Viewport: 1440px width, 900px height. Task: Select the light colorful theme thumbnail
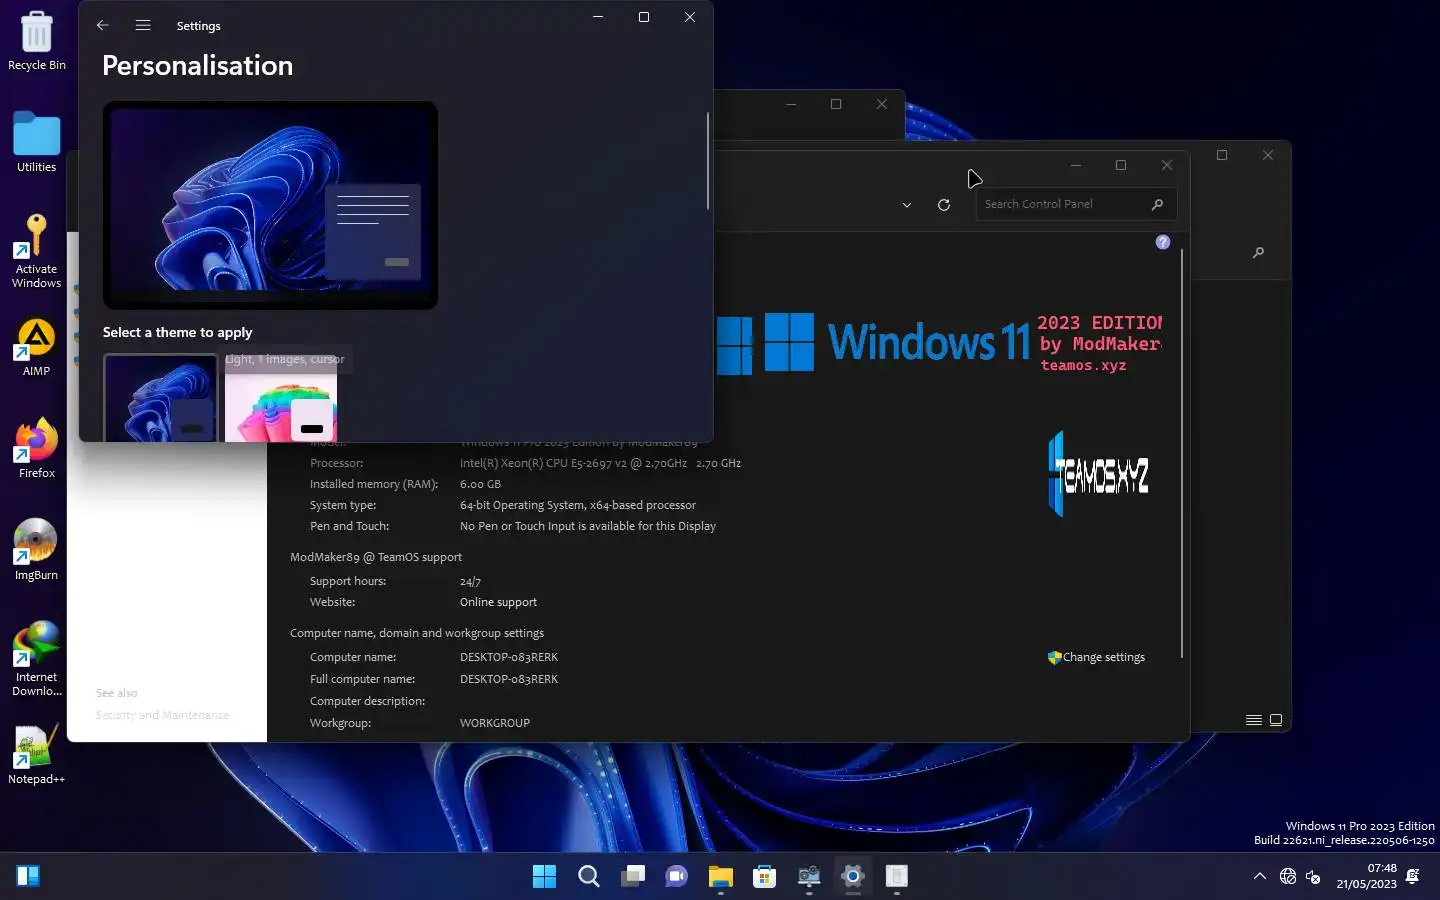click(281, 398)
